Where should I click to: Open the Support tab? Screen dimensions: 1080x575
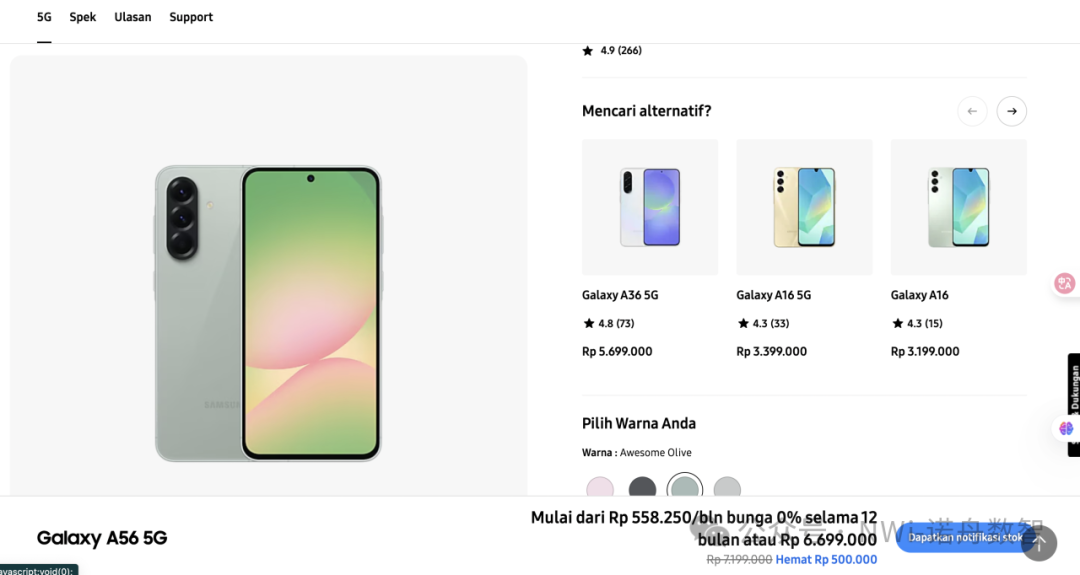click(191, 17)
